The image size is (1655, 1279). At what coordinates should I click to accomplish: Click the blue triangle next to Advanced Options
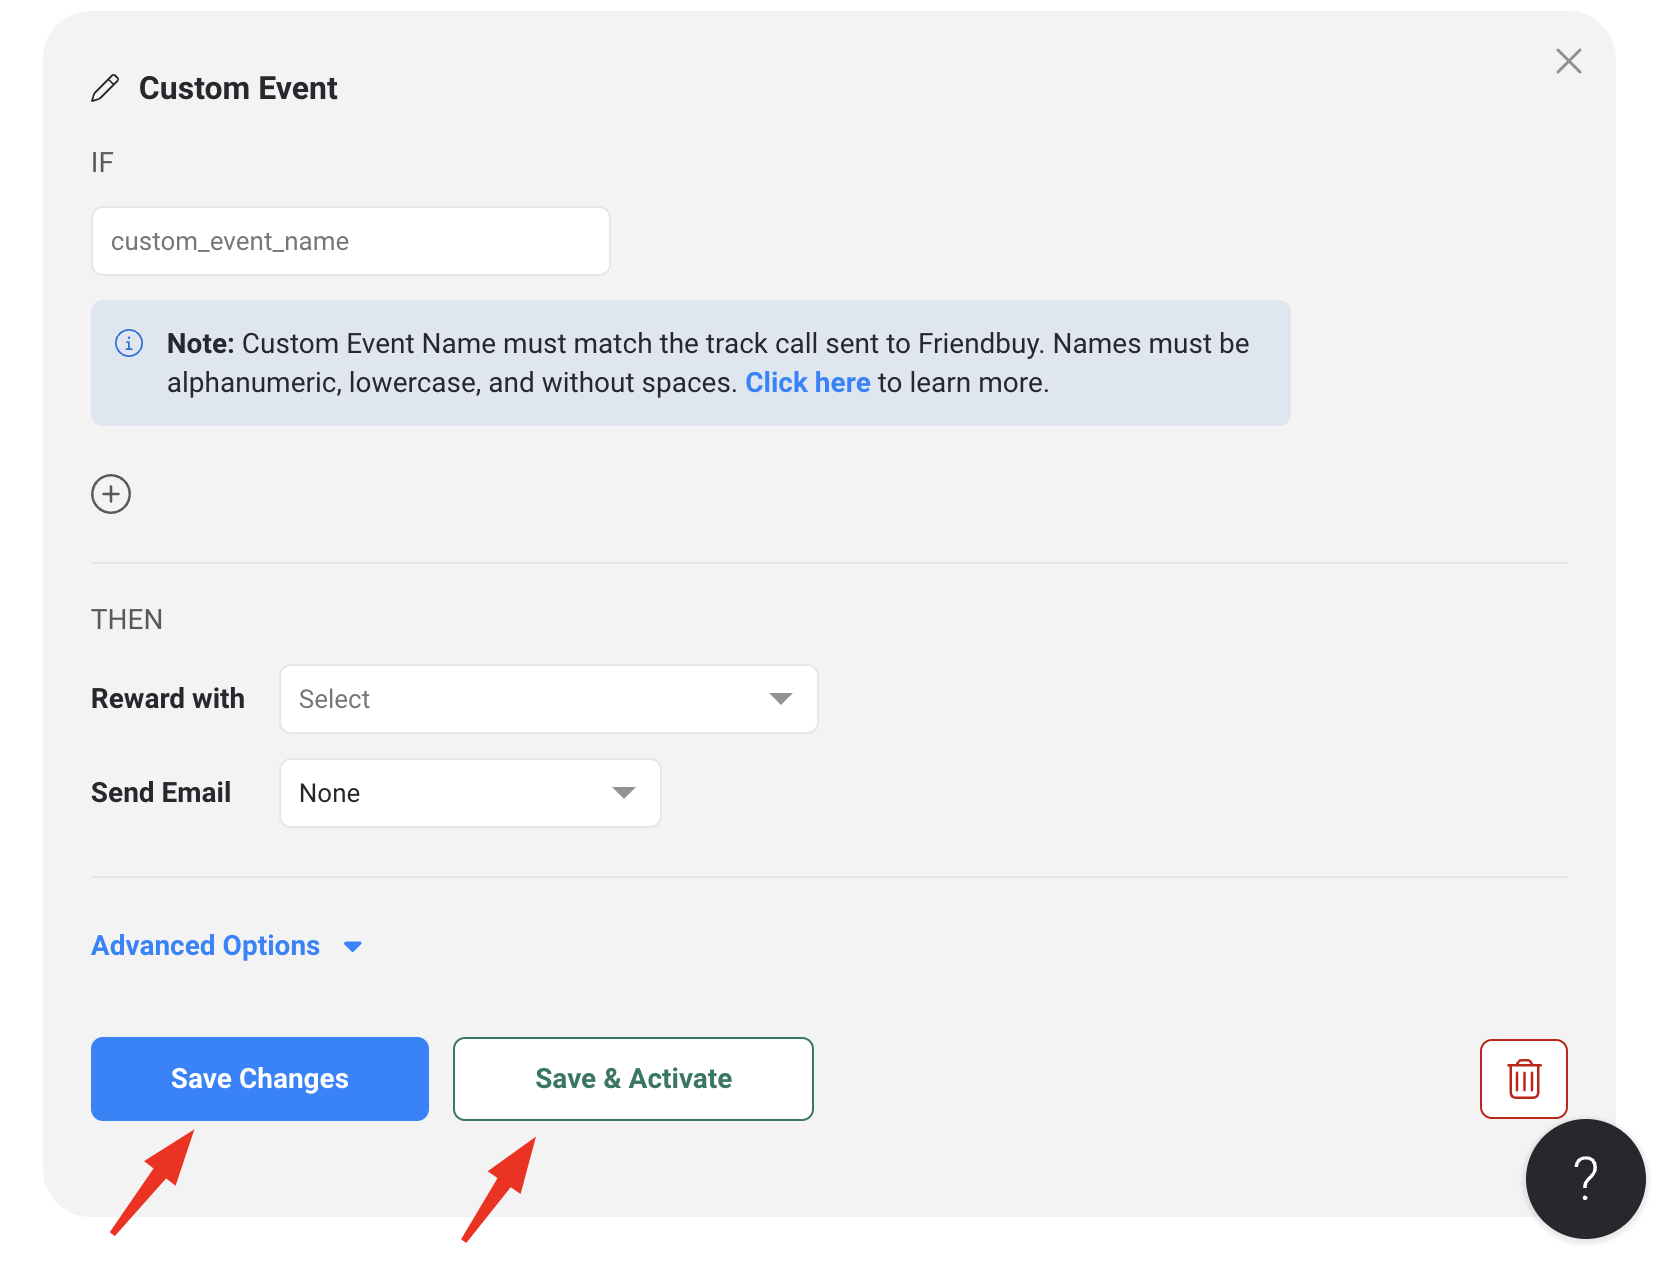tap(353, 946)
